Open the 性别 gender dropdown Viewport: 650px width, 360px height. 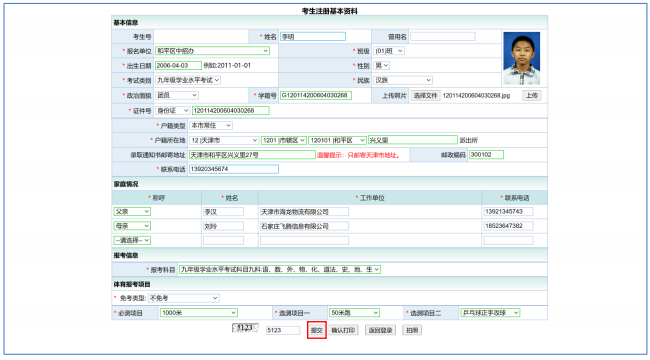click(x=381, y=66)
